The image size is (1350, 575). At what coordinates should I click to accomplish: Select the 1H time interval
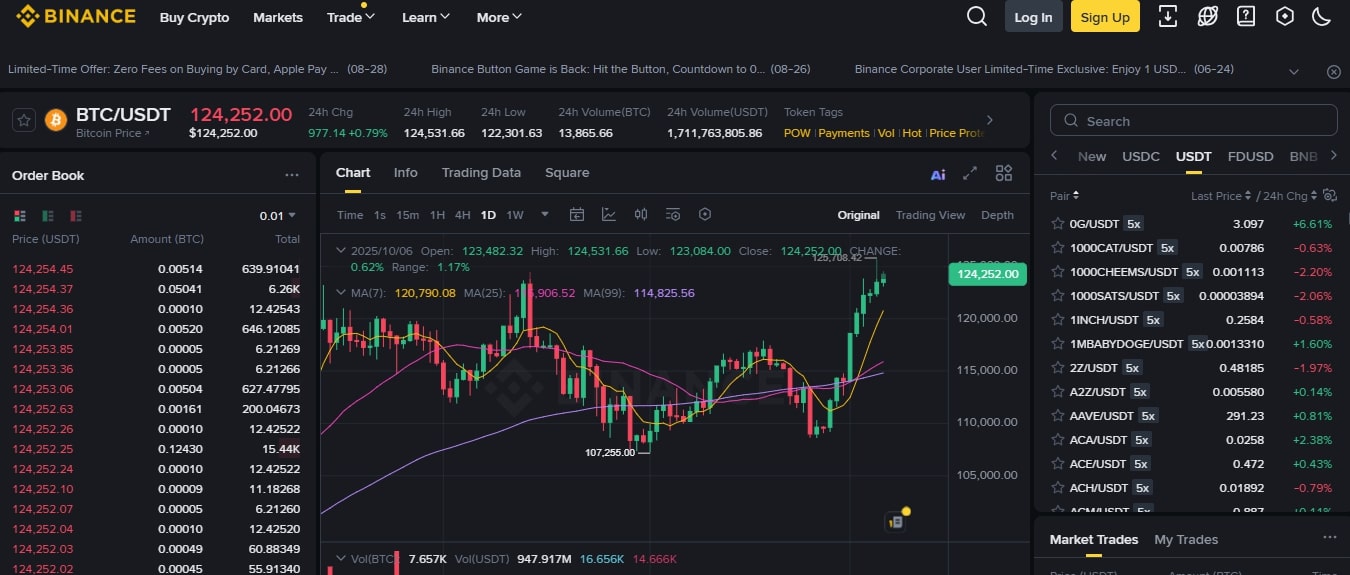click(437, 215)
